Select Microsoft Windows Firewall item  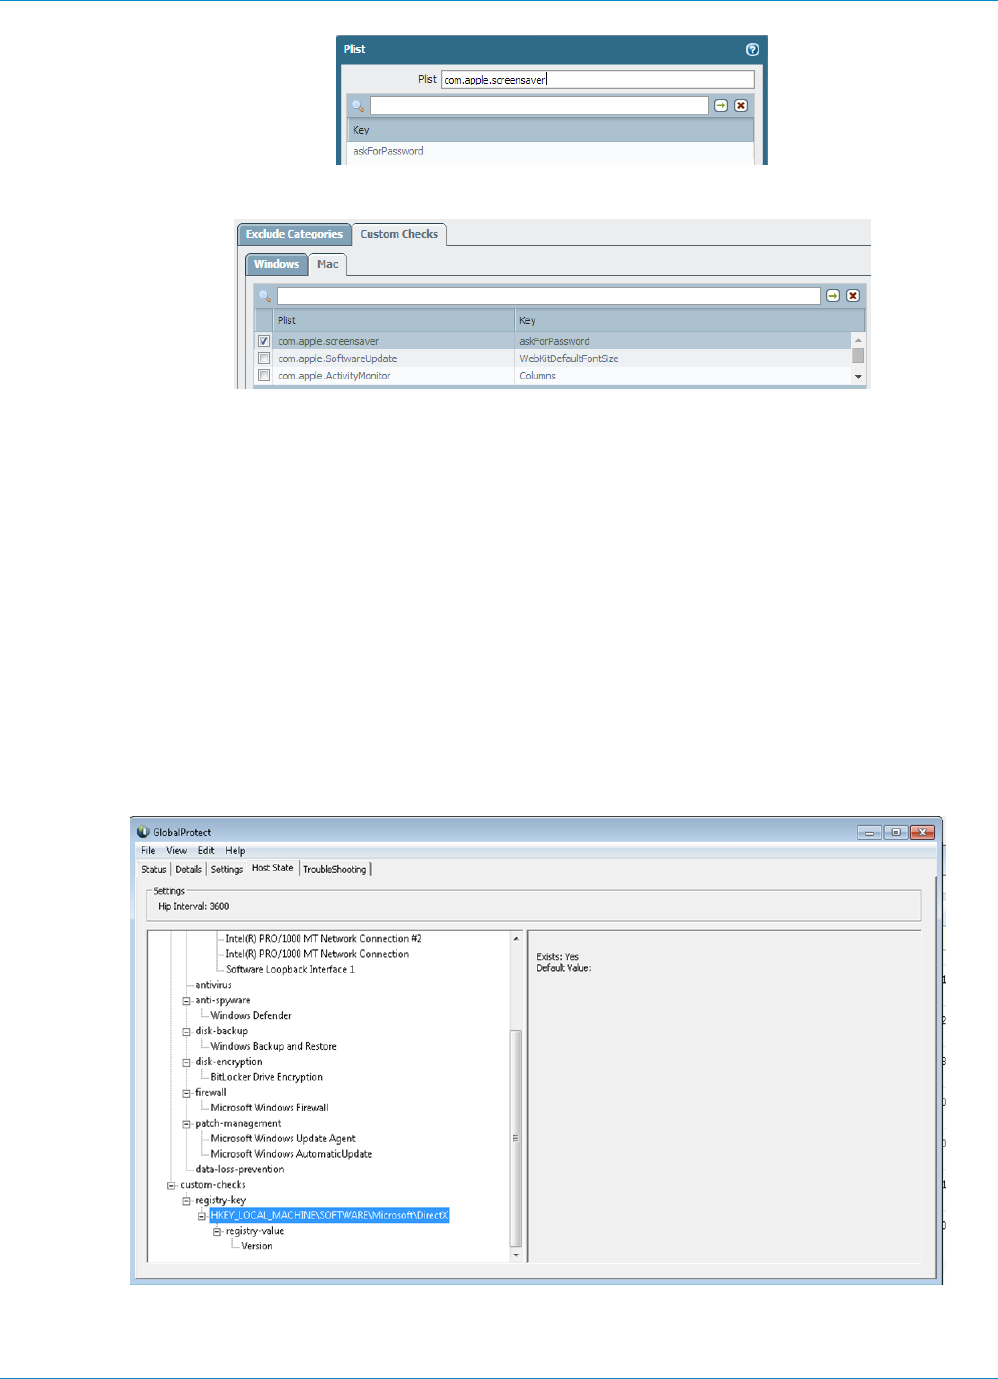click(269, 1108)
